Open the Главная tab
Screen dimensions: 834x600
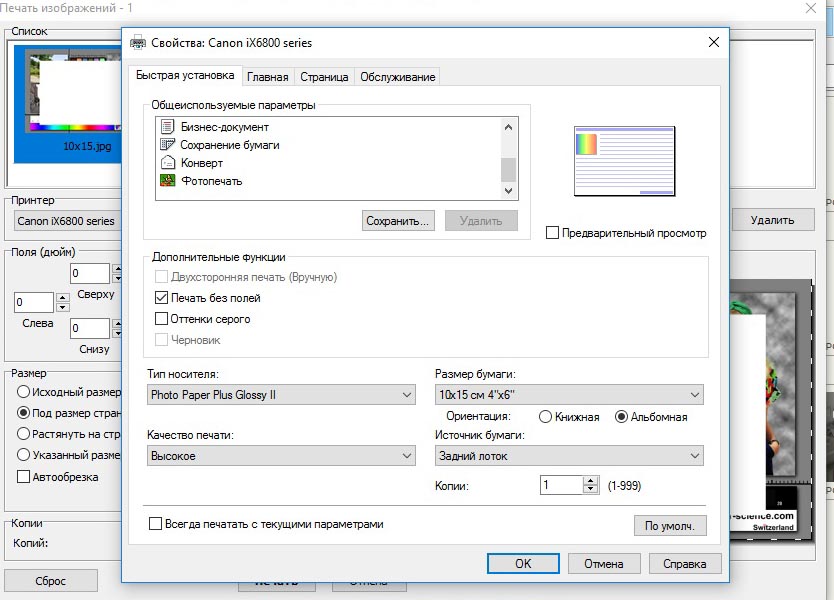268,77
